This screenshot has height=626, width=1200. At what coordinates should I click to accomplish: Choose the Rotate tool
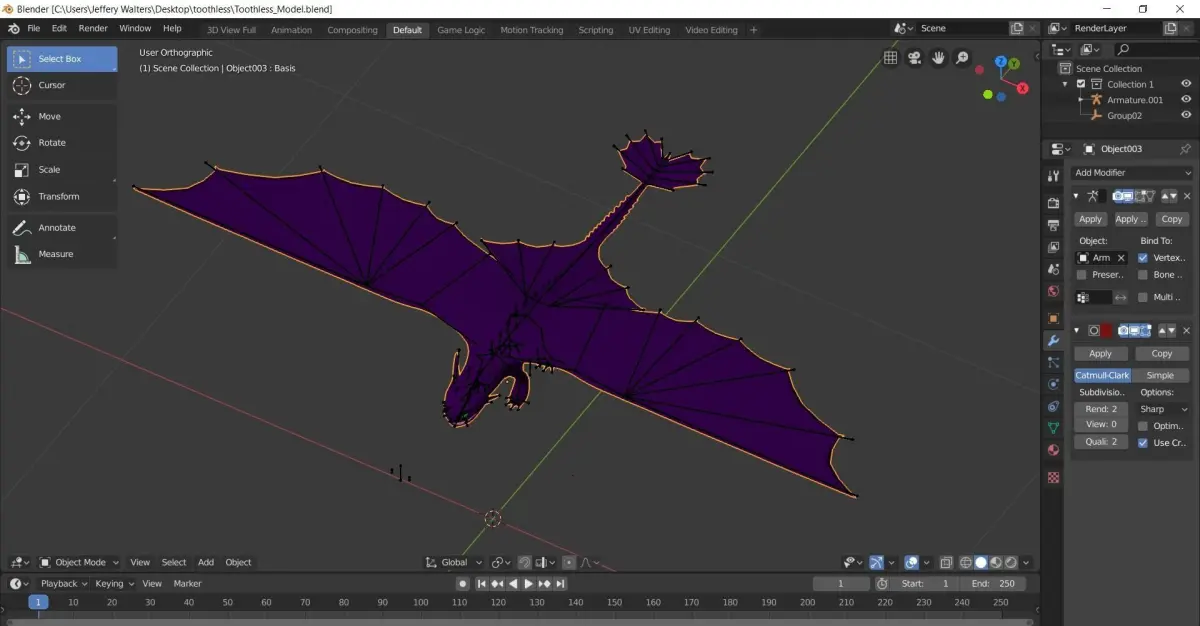(x=52, y=143)
